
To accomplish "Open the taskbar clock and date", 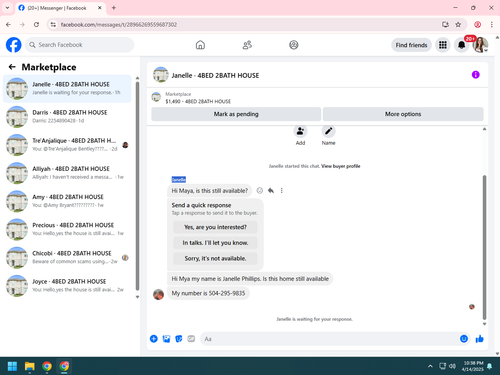I will (x=473, y=366).
